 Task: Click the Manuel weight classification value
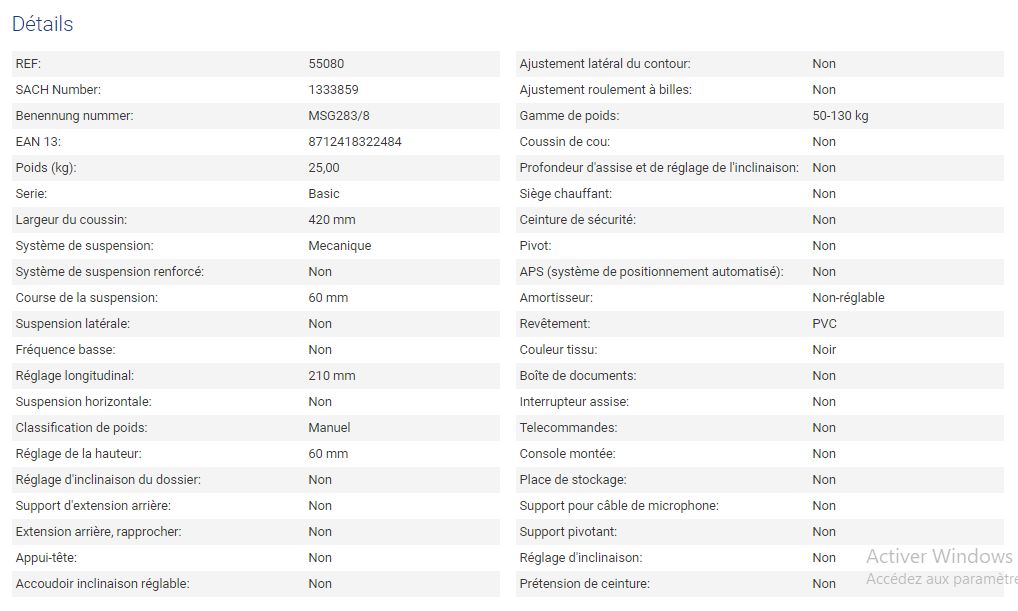[329, 428]
